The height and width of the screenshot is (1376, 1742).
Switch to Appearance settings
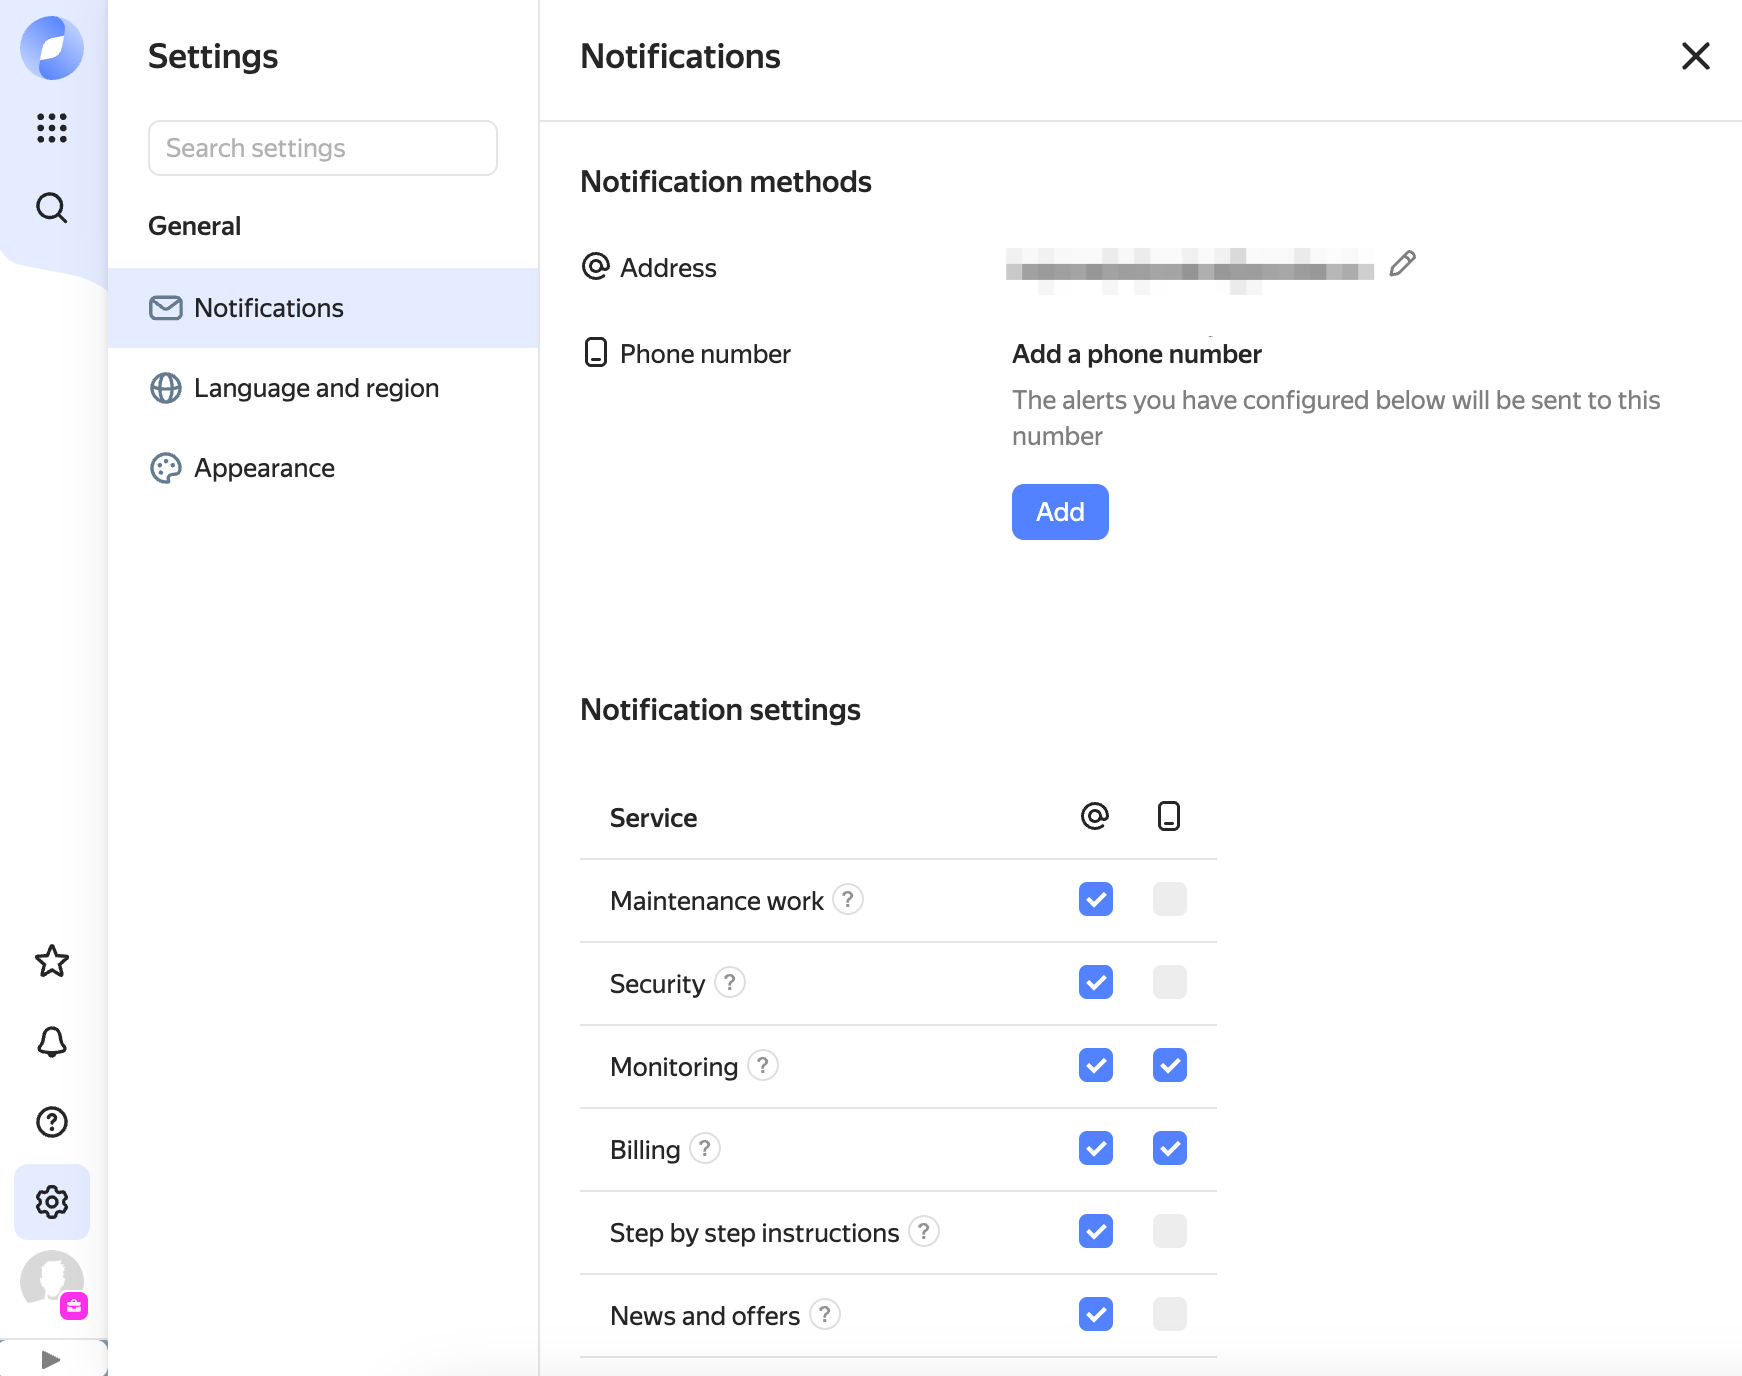point(264,467)
